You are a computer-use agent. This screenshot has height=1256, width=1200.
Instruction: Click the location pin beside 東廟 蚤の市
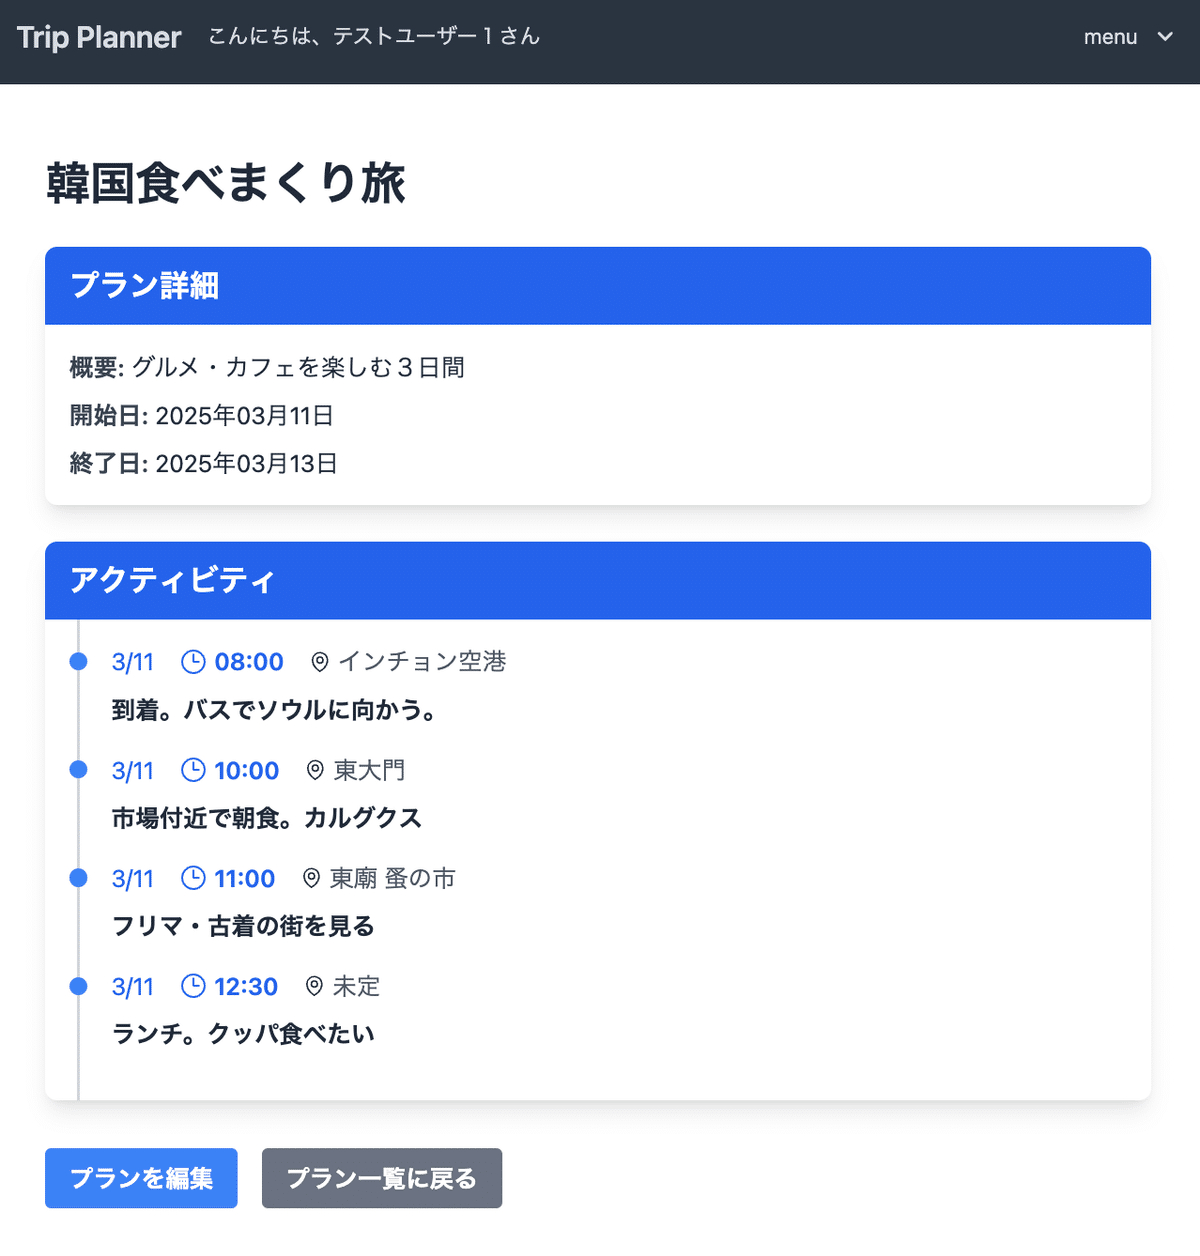pos(312,878)
